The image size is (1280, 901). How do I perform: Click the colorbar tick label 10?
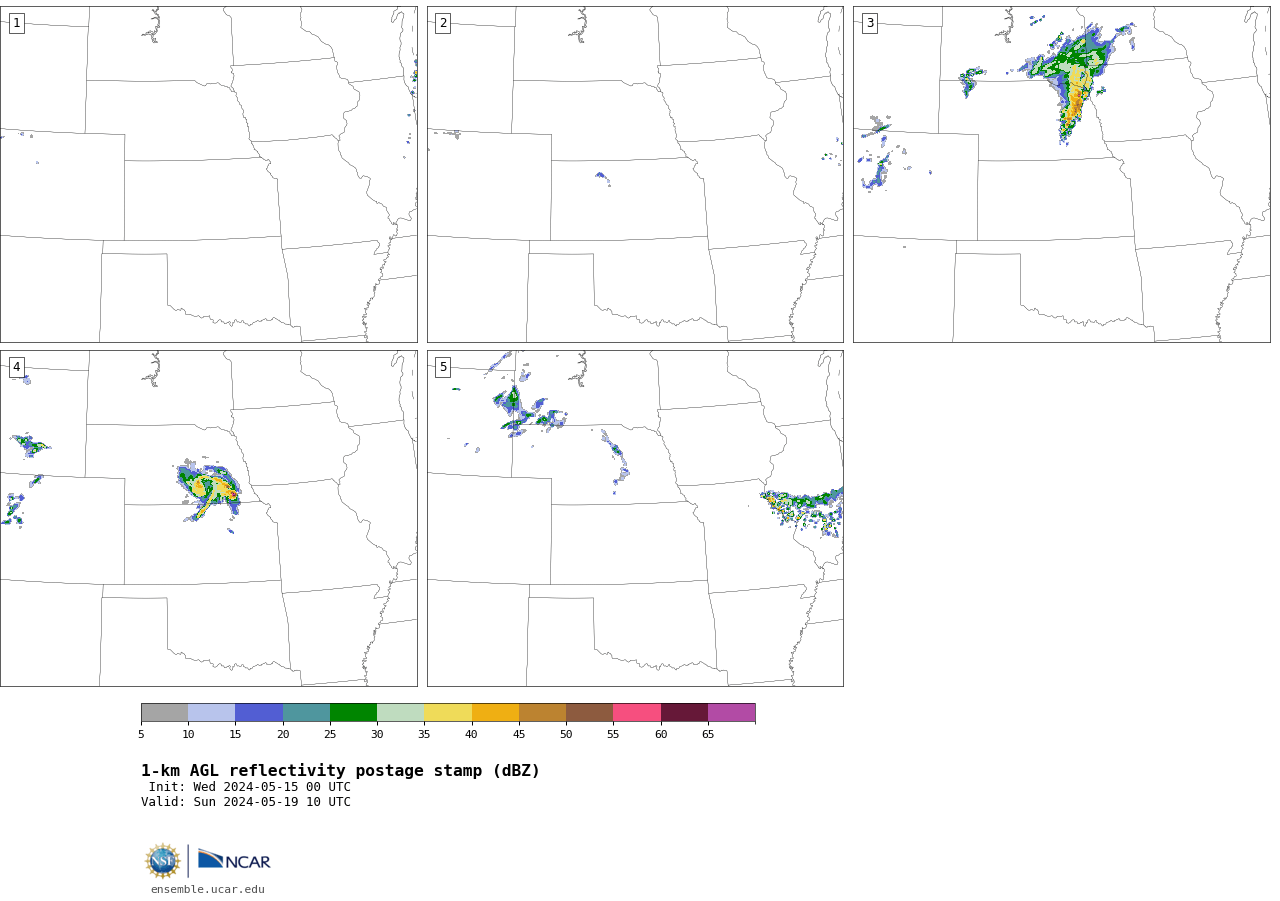click(188, 735)
